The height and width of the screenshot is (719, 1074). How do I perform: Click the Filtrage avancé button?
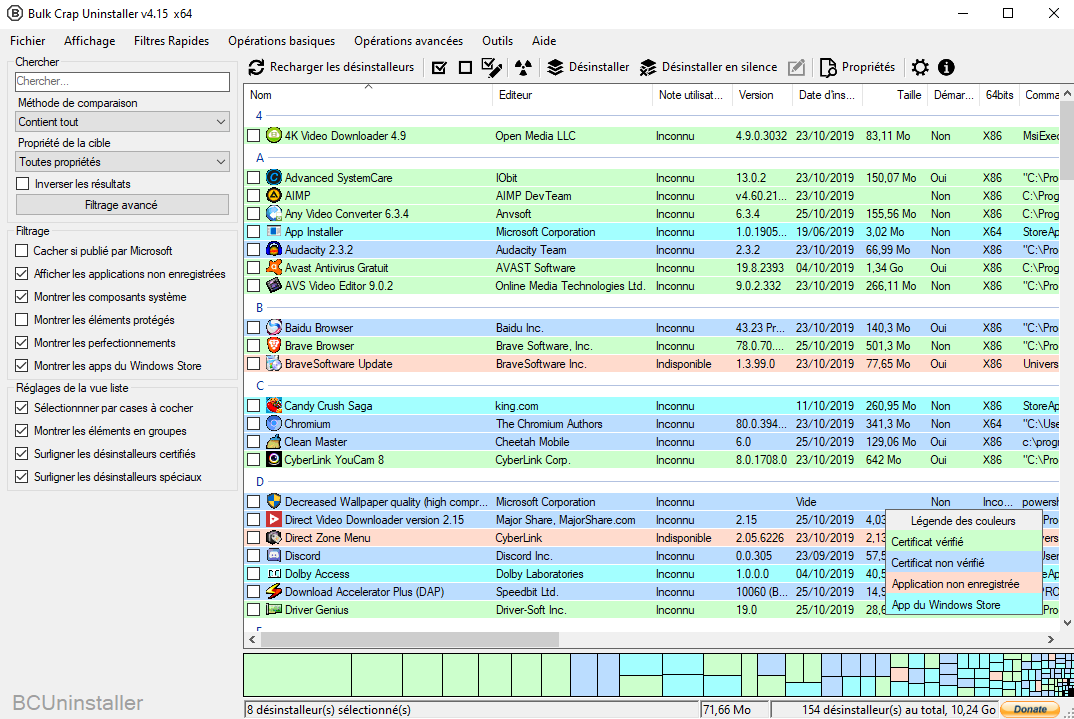pos(122,205)
